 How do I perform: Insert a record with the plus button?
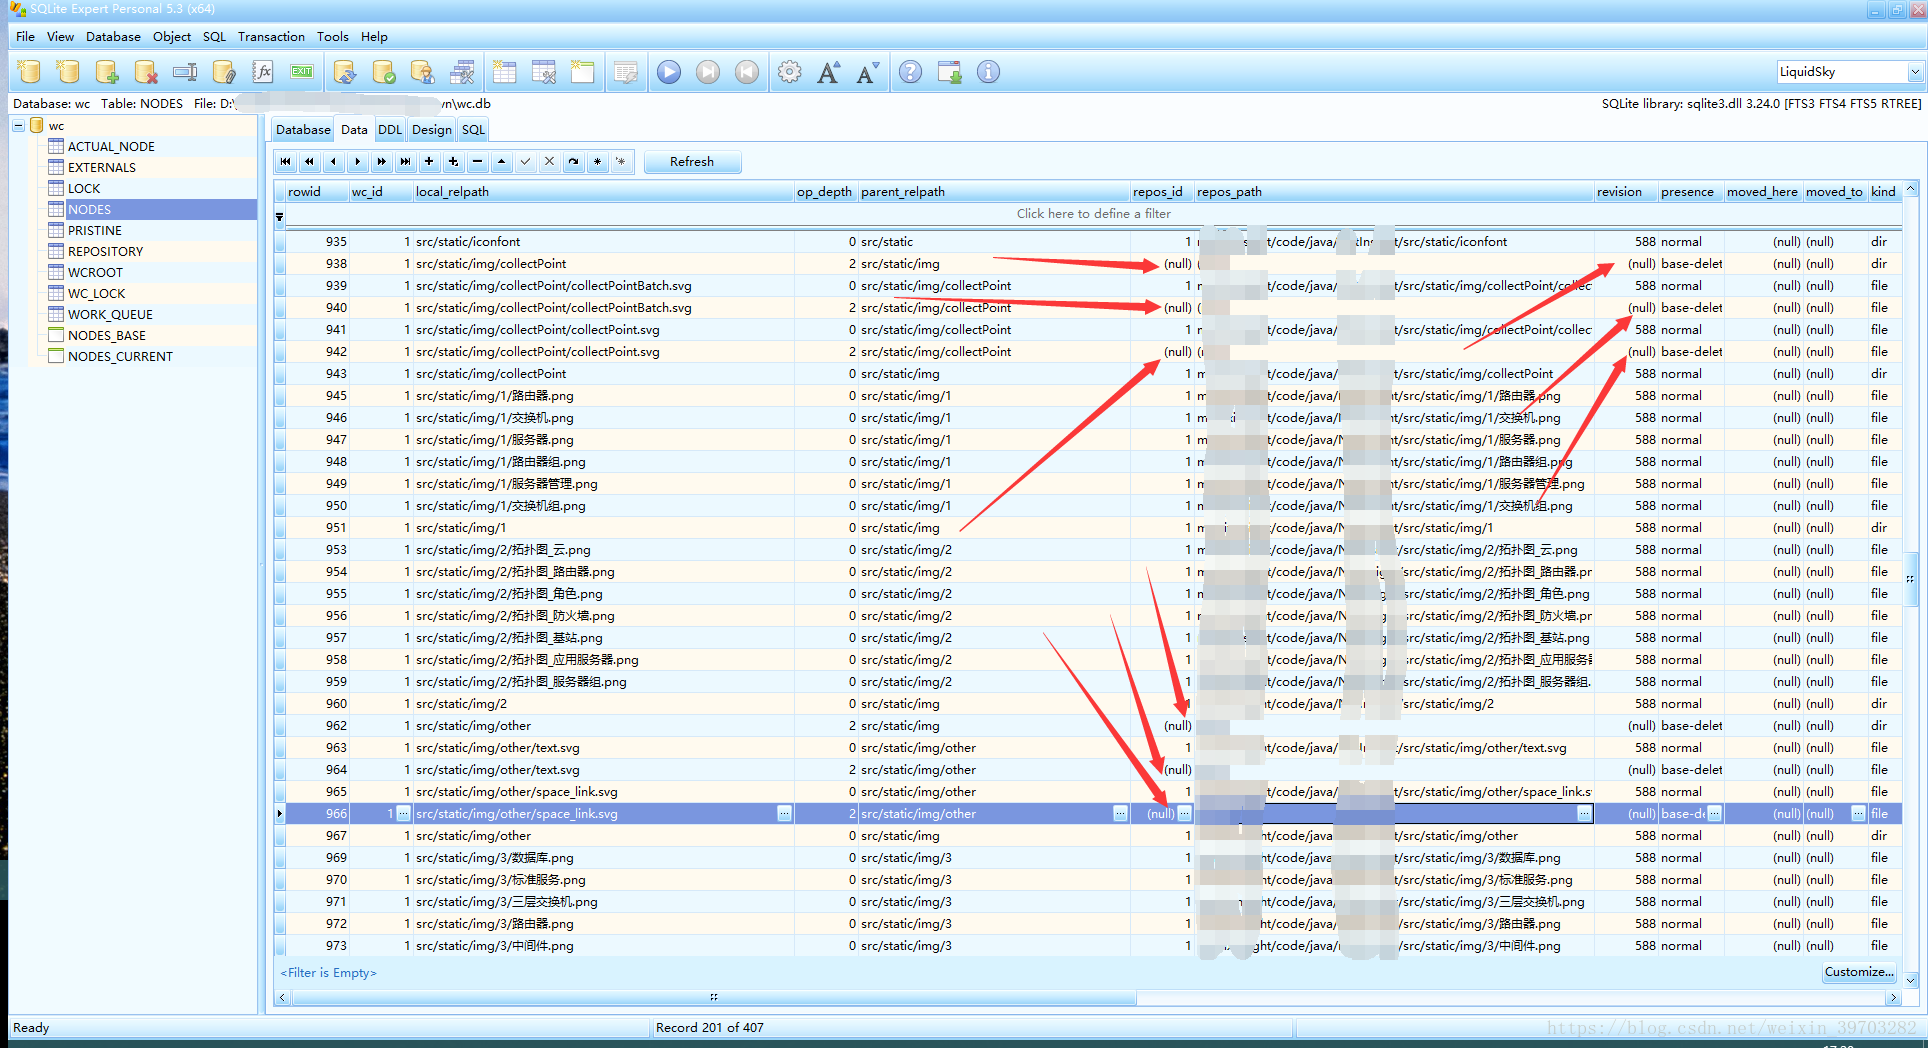429,162
